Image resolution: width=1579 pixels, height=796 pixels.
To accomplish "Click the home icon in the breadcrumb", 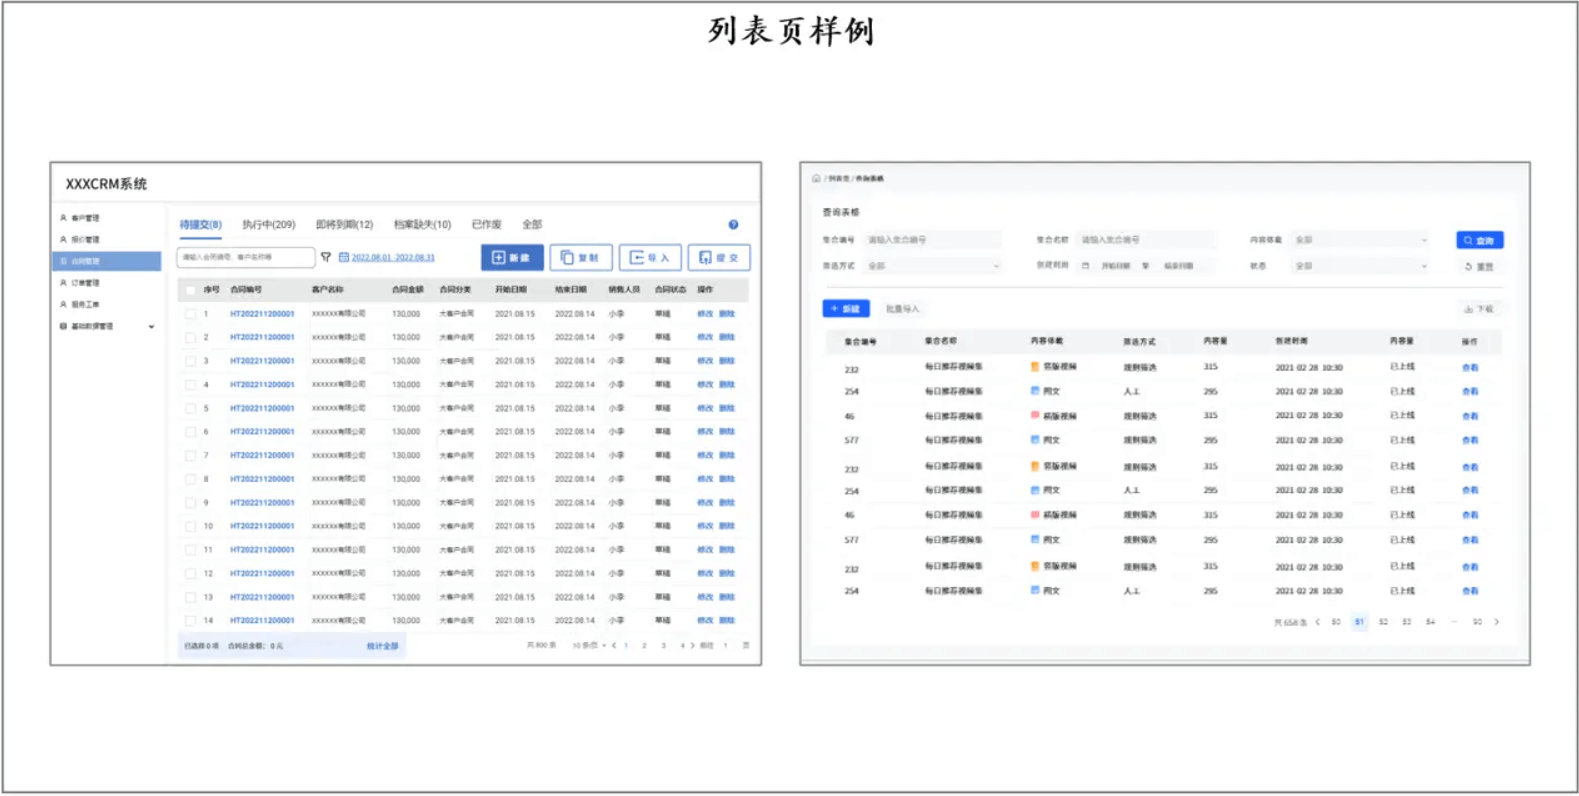I will (x=816, y=179).
